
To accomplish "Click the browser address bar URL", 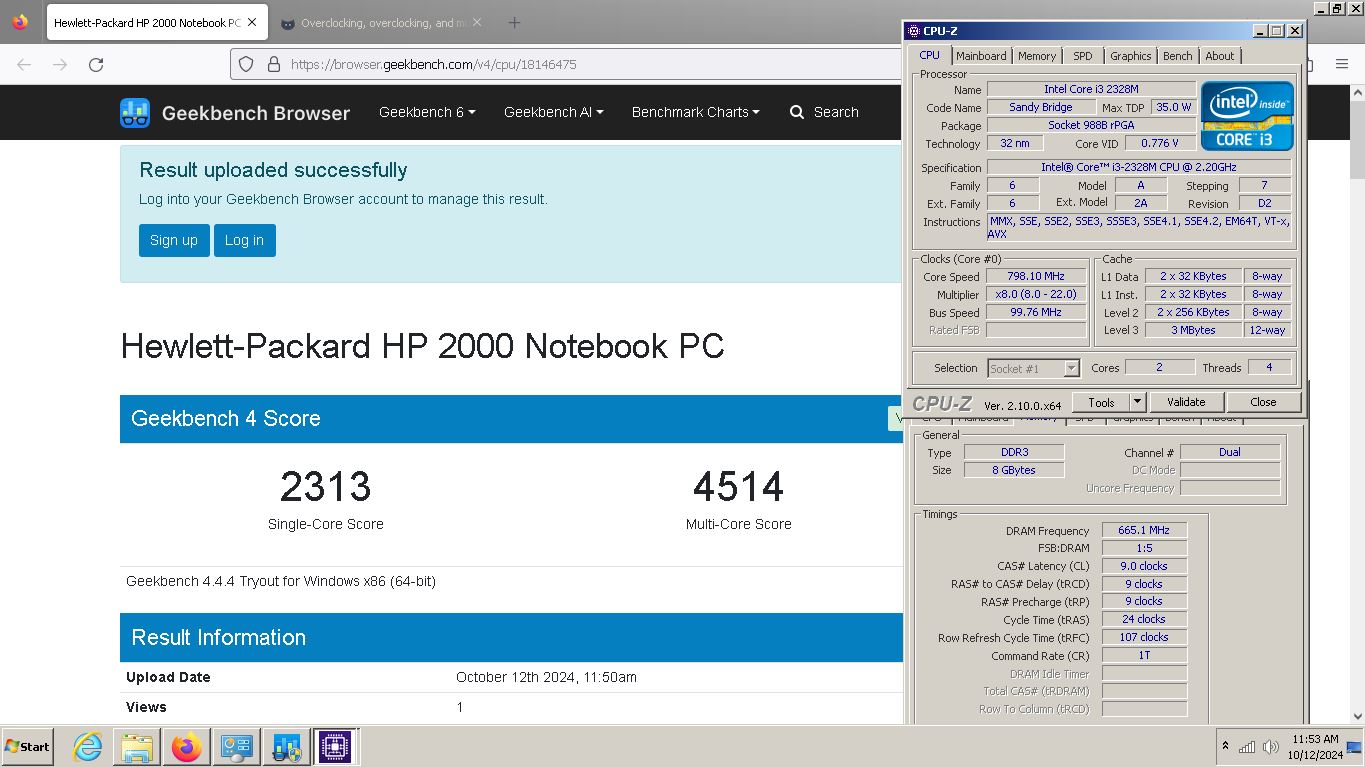I will coord(433,64).
